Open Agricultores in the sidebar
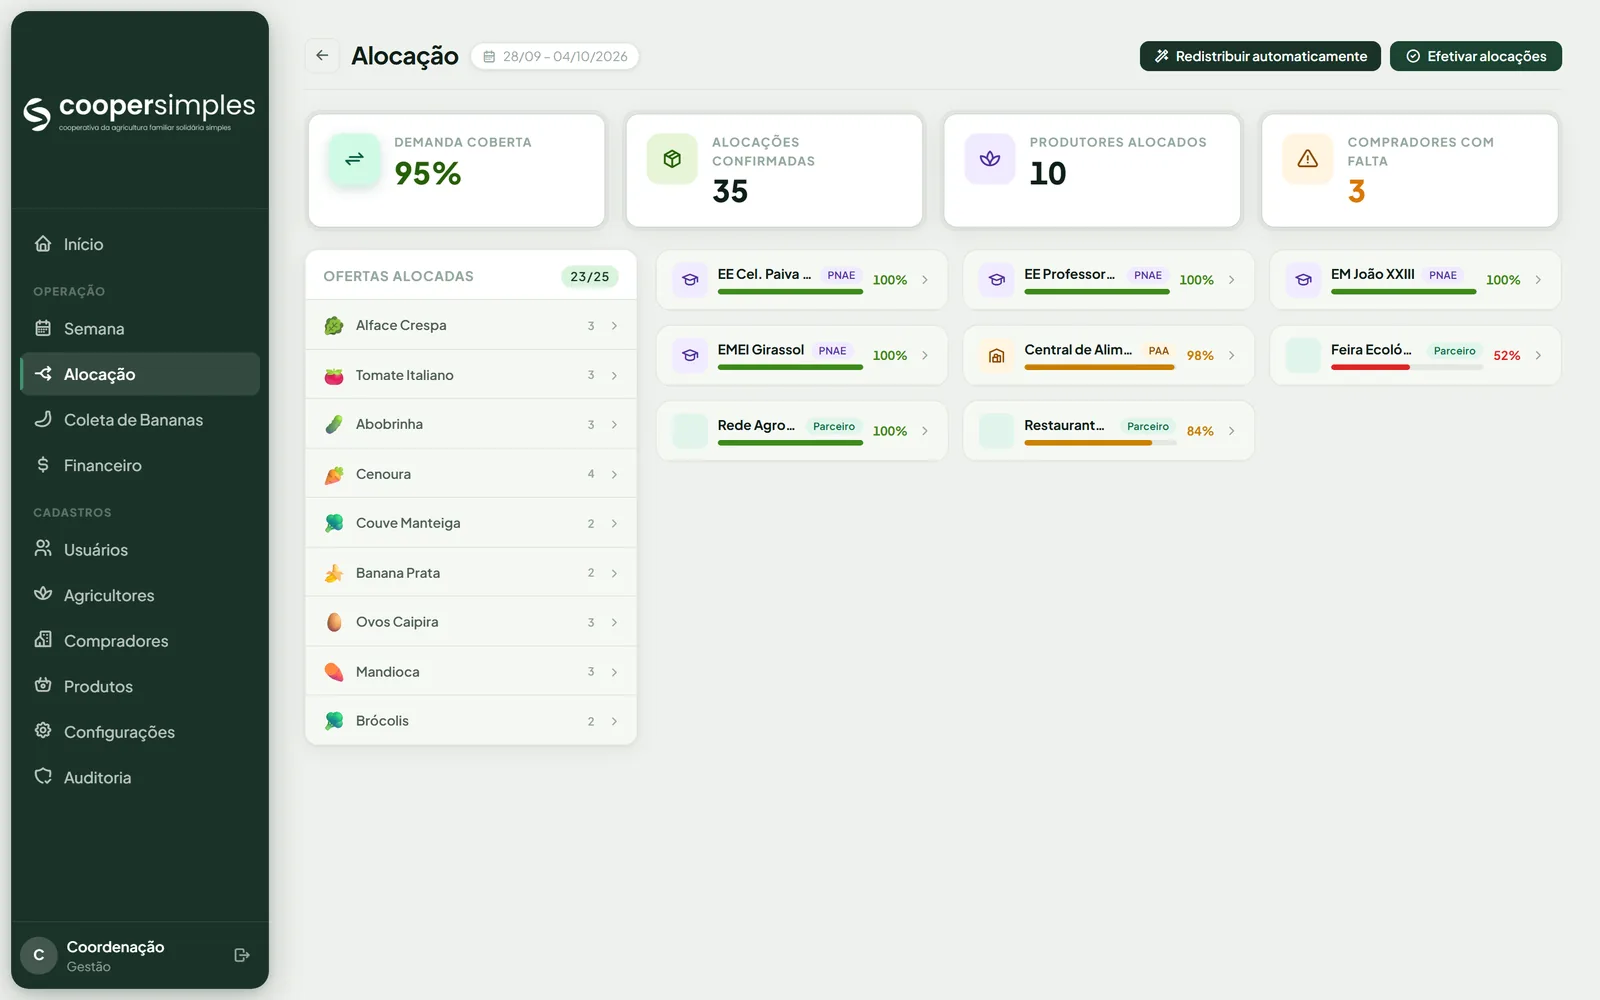Screen dimensions: 1600x1000 click(x=140, y=595)
